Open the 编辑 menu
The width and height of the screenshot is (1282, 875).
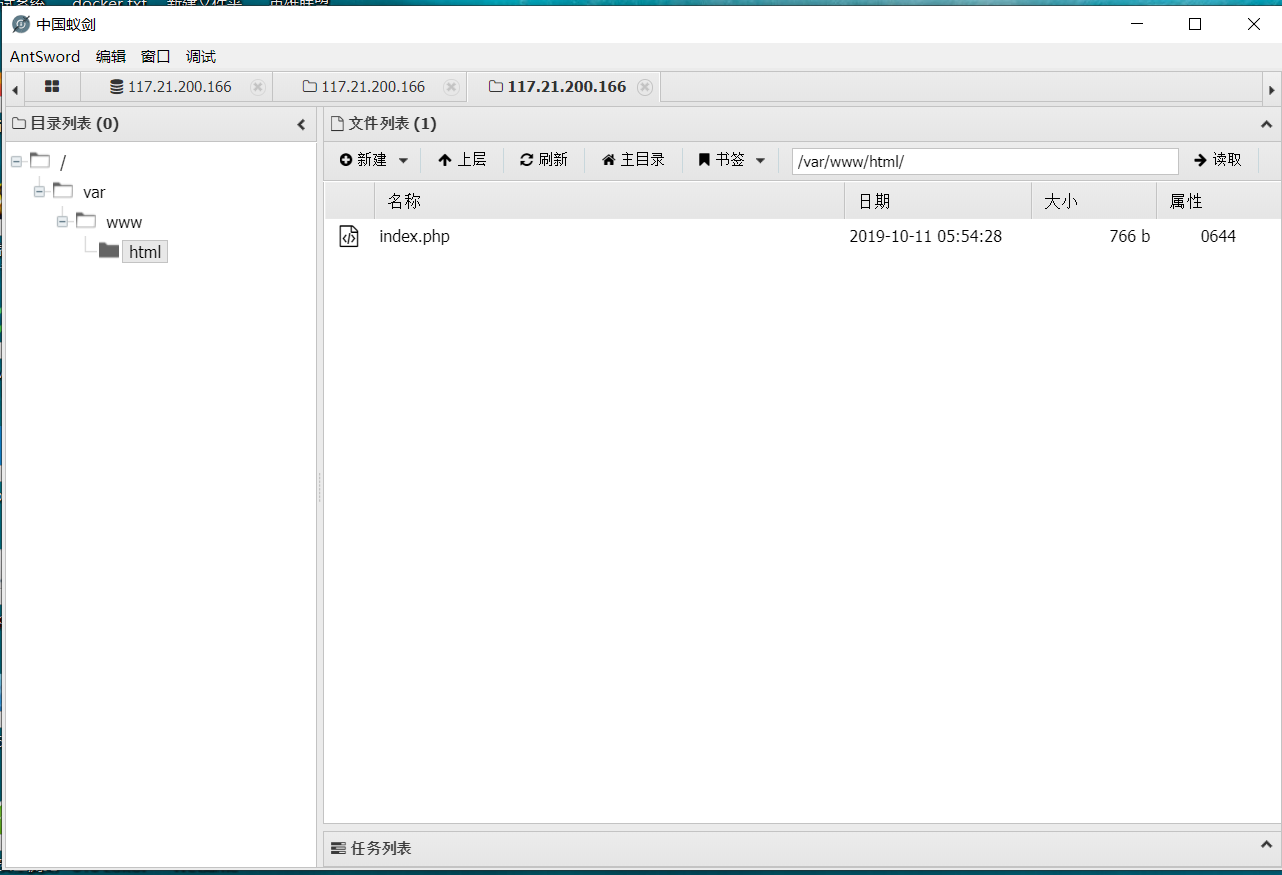[x=111, y=56]
